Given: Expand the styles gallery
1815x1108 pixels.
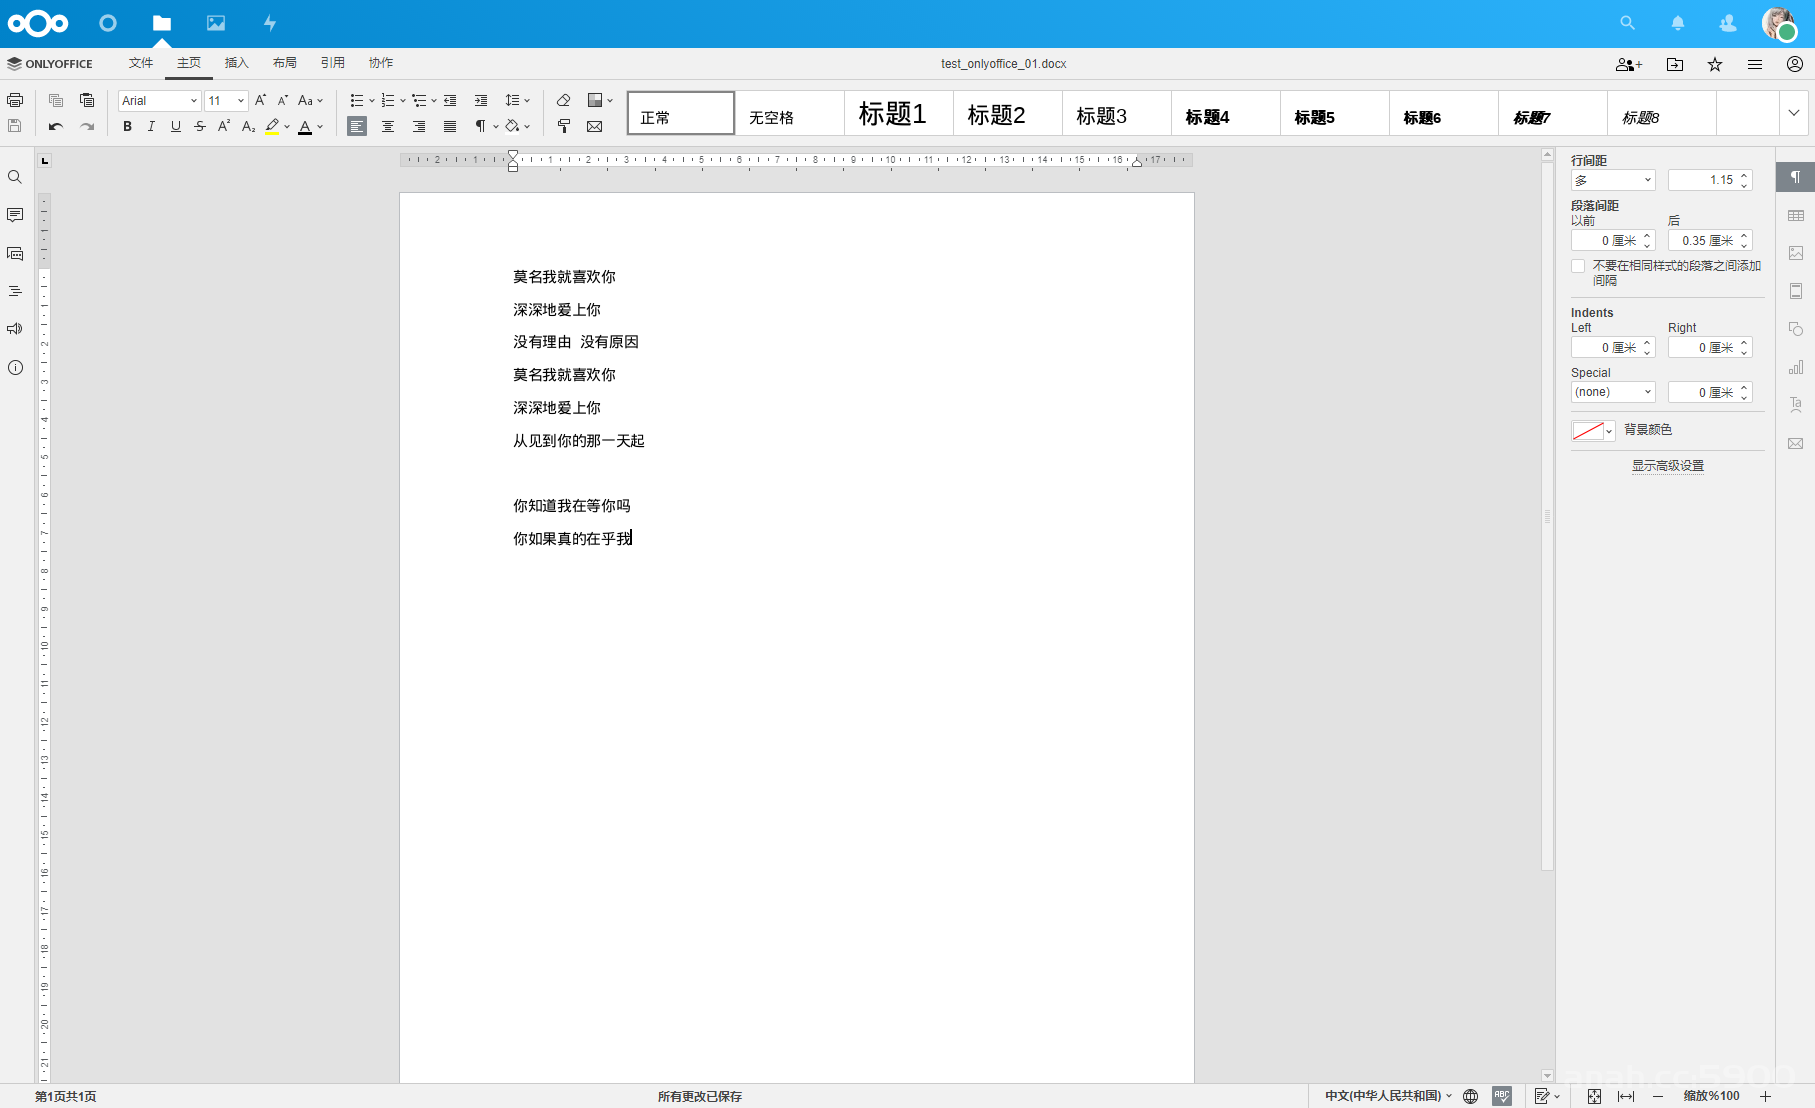Looking at the screenshot, I should tap(1794, 113).
